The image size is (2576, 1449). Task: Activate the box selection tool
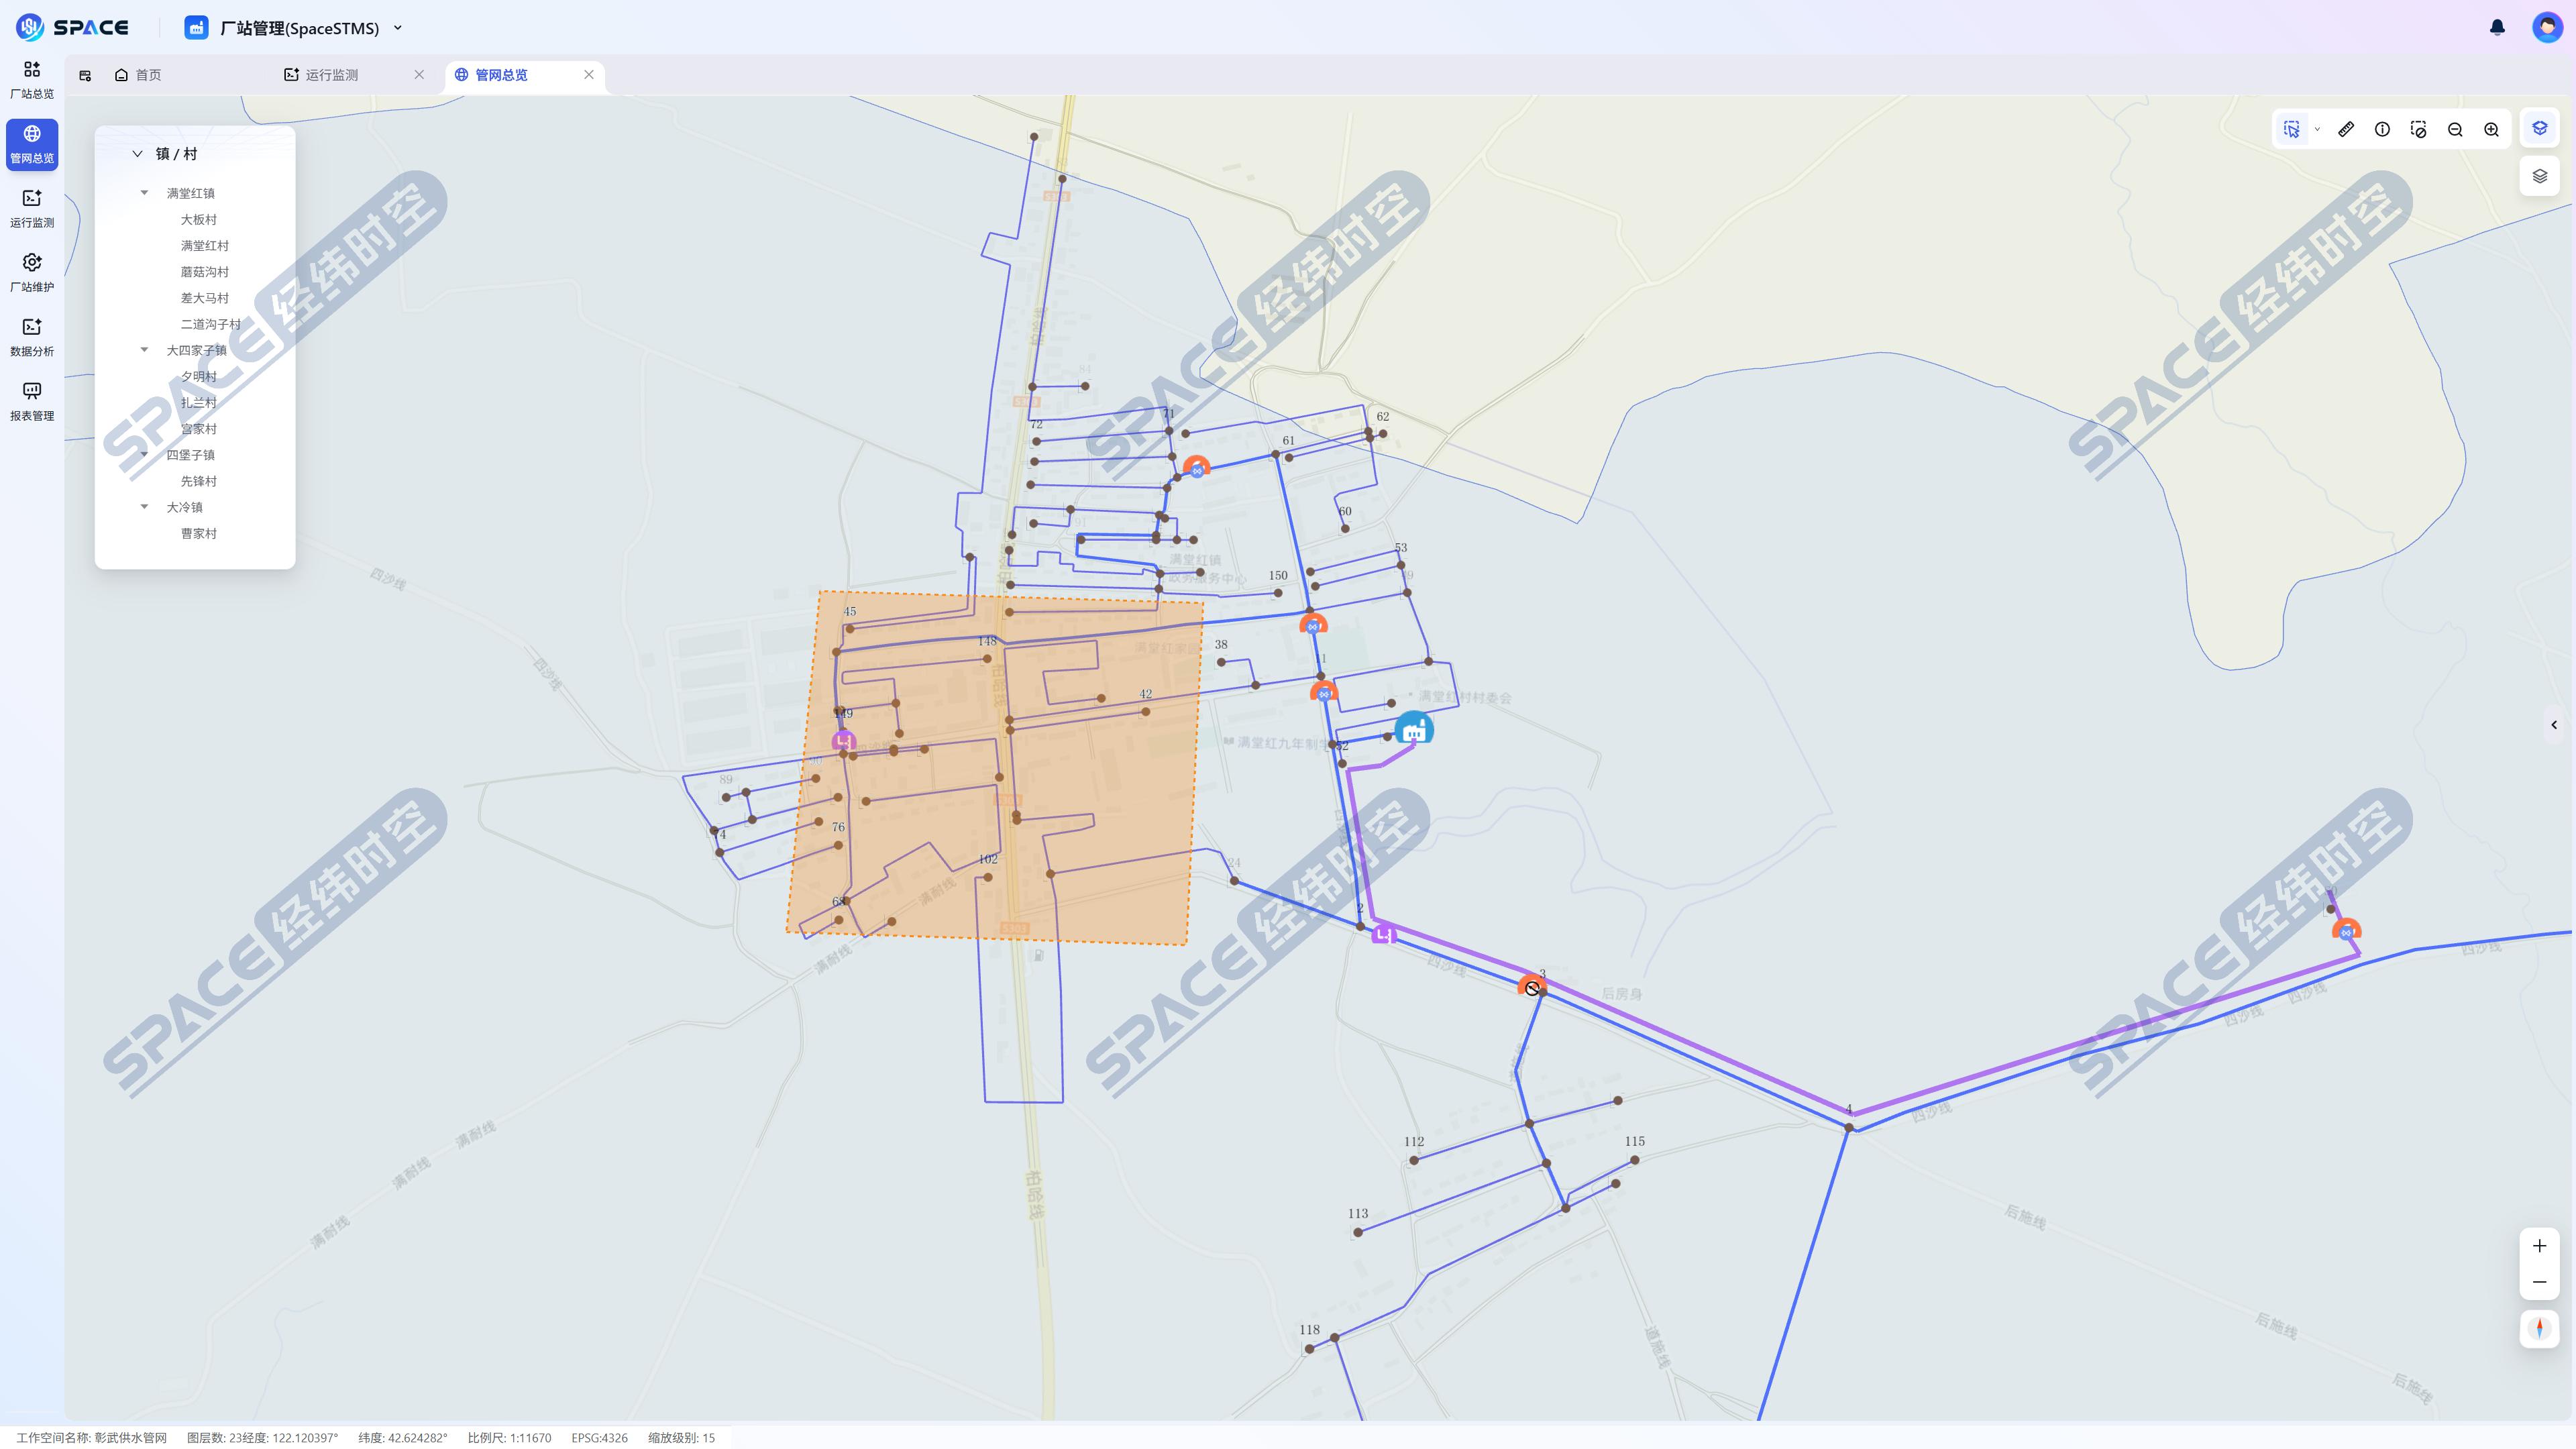coord(2291,129)
